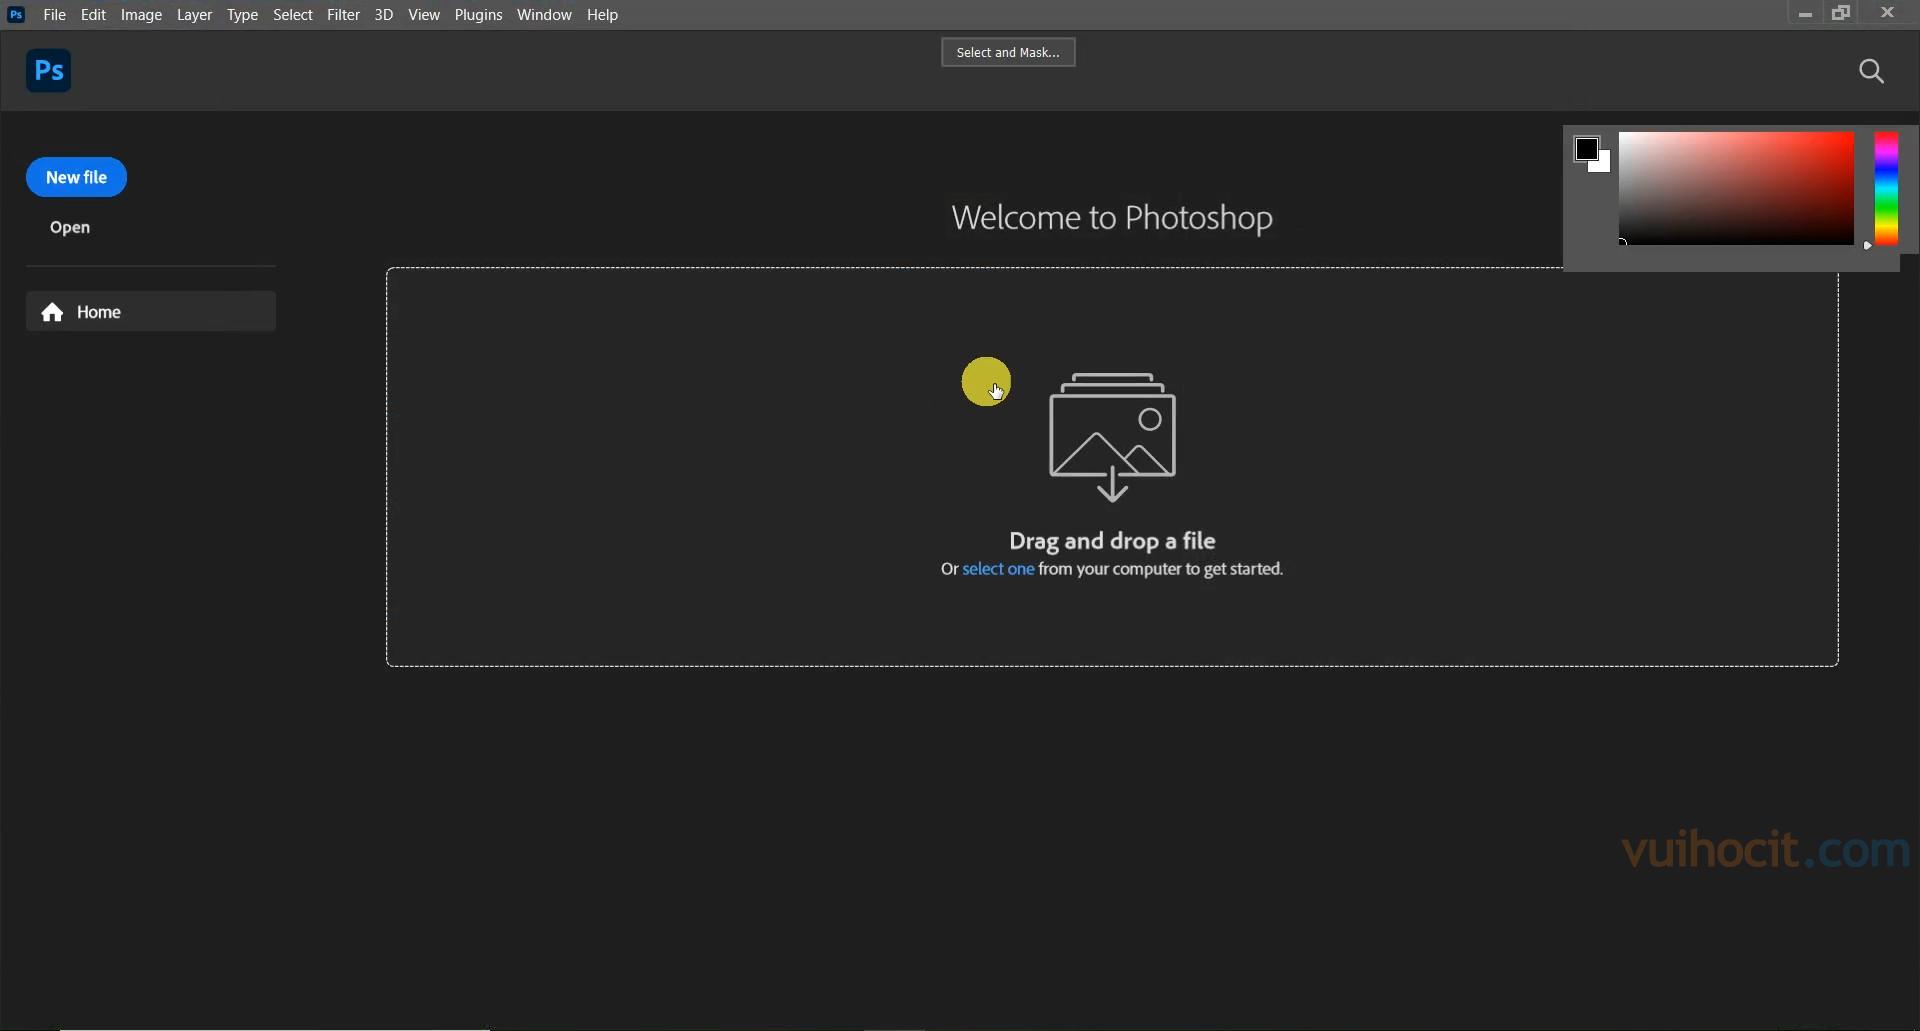This screenshot has width=1920, height=1031.
Task: Open the Edit menu
Action: pos(94,15)
